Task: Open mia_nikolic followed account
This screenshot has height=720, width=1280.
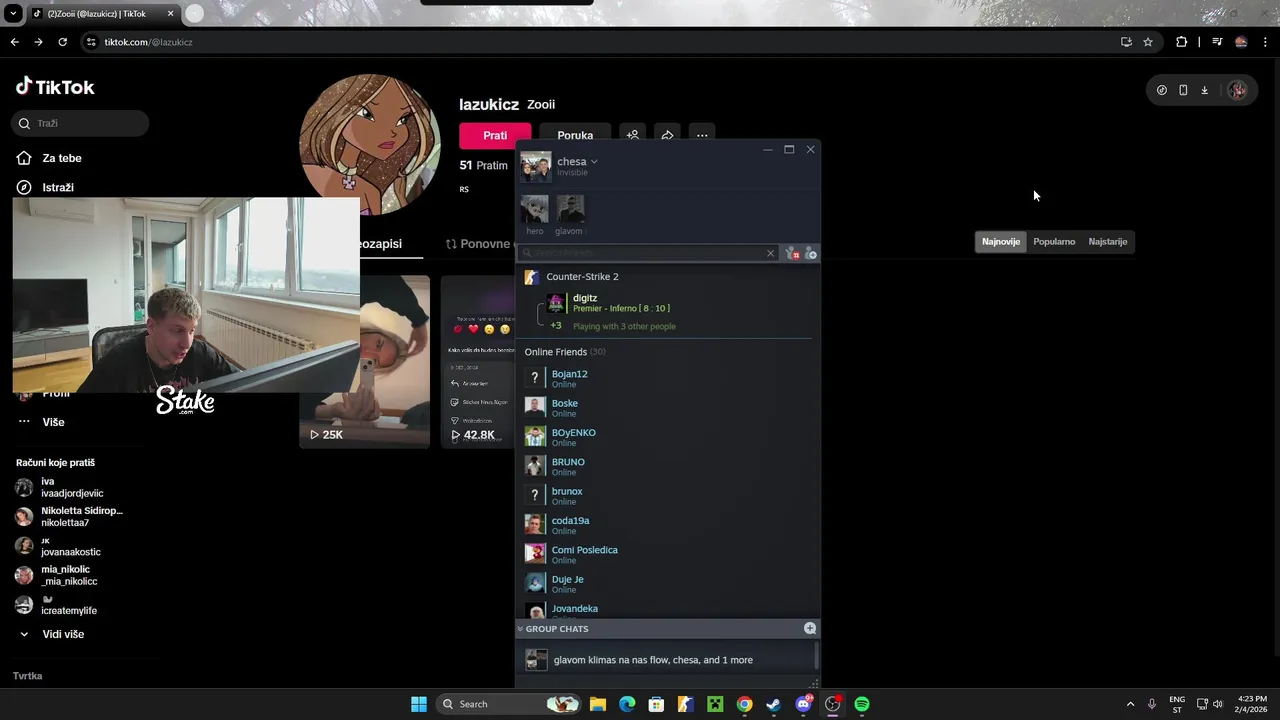Action: pos(57,575)
